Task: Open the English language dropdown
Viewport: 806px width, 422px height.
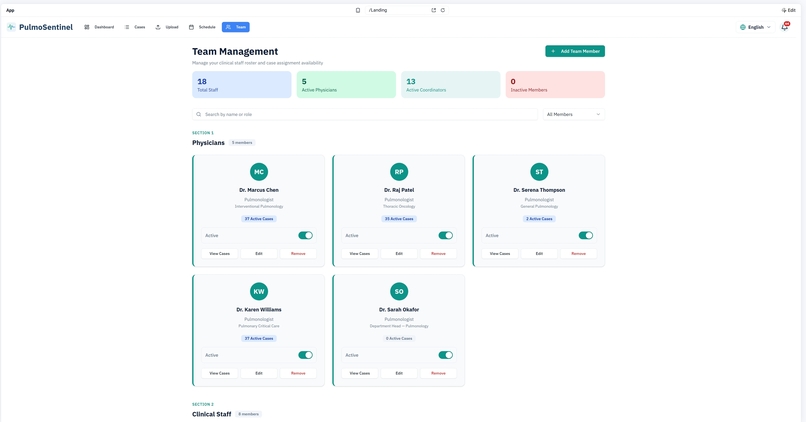Action: coord(755,27)
